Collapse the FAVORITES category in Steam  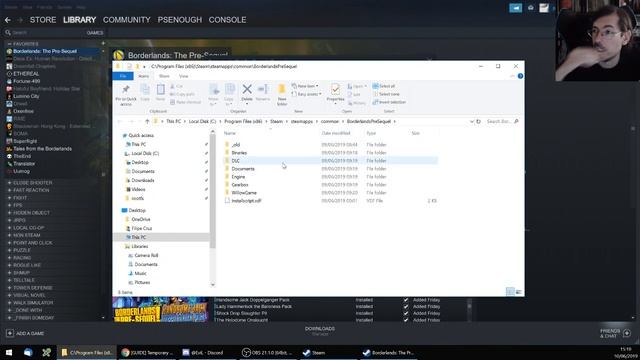point(9,44)
